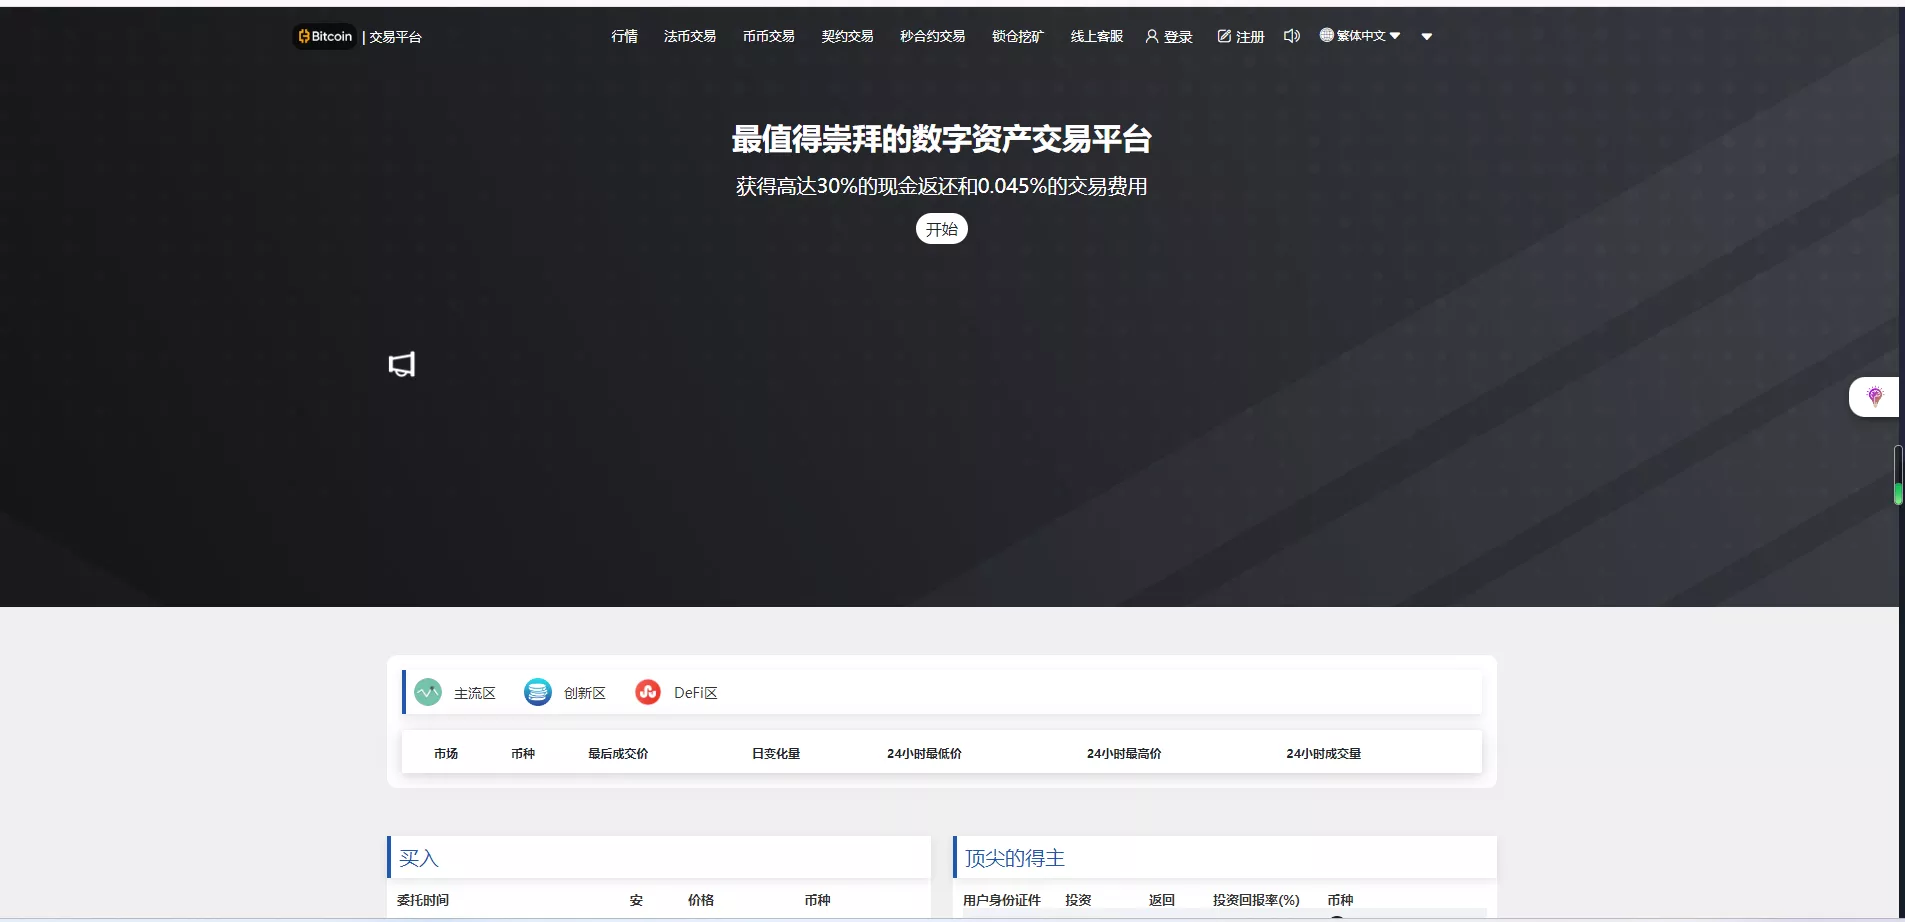The width and height of the screenshot is (1905, 922).
Task: Open 行情 market menu item
Action: coord(624,36)
